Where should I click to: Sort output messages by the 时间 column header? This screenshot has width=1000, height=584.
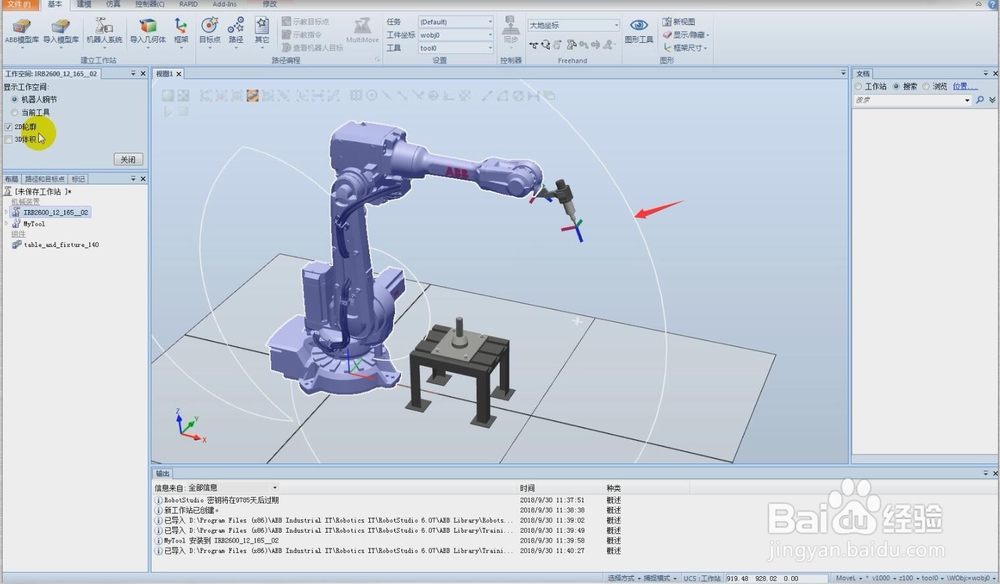point(527,488)
